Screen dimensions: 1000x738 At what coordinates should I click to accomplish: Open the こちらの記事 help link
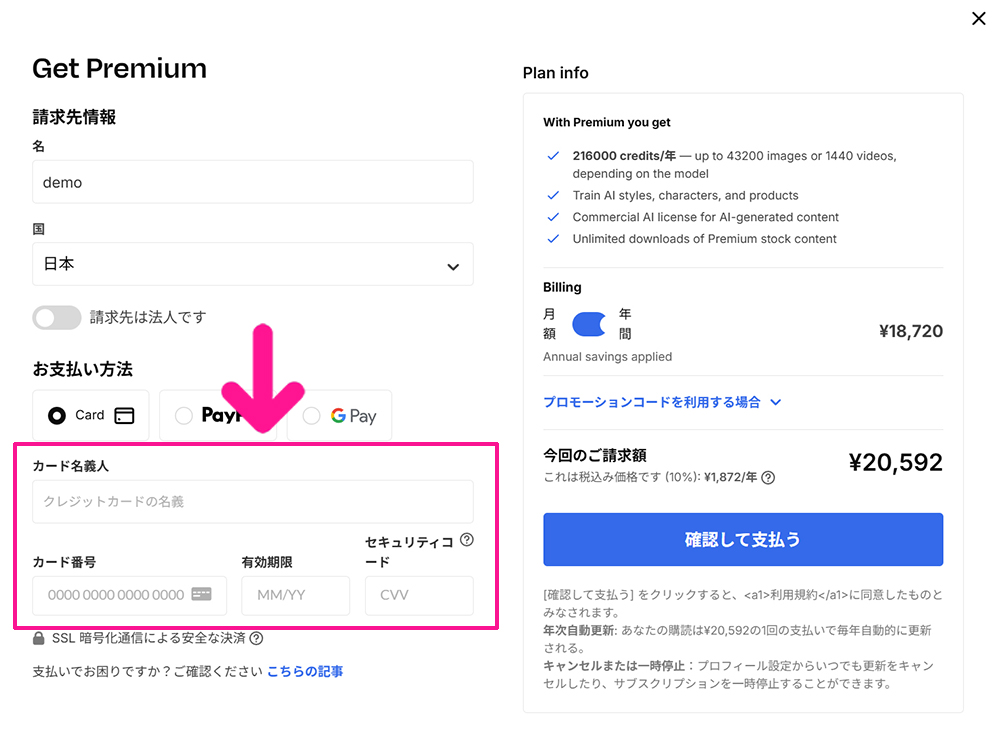[306, 670]
